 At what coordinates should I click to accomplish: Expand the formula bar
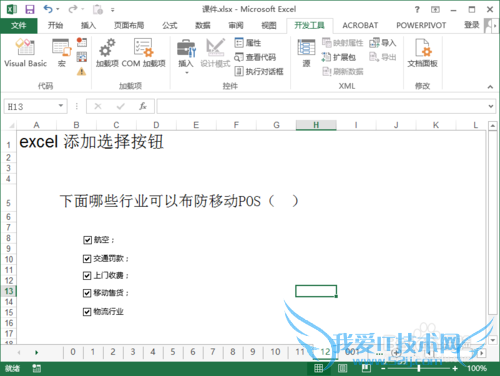click(491, 106)
